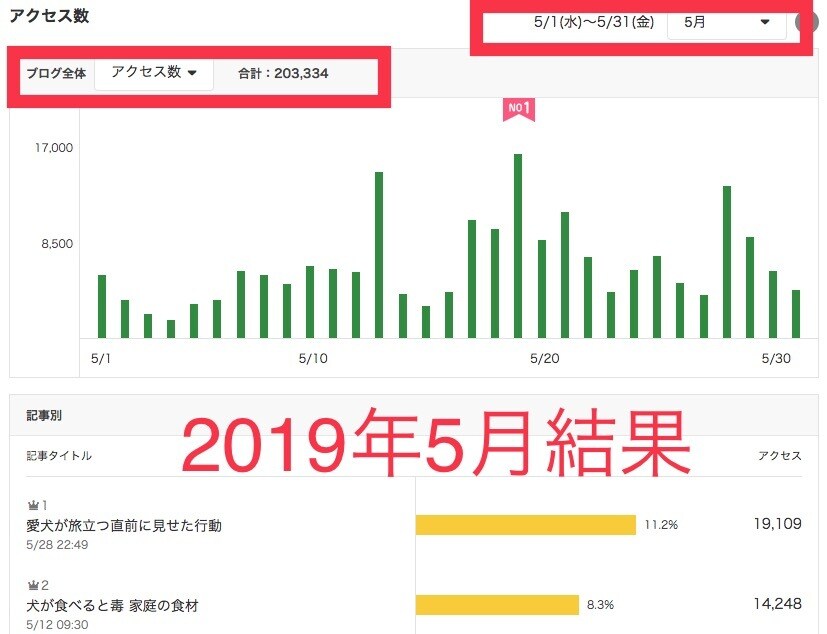The height and width of the screenshot is (634, 827).
Task: Click the date range 5/1(水)〜5/31(金)
Action: (594, 22)
